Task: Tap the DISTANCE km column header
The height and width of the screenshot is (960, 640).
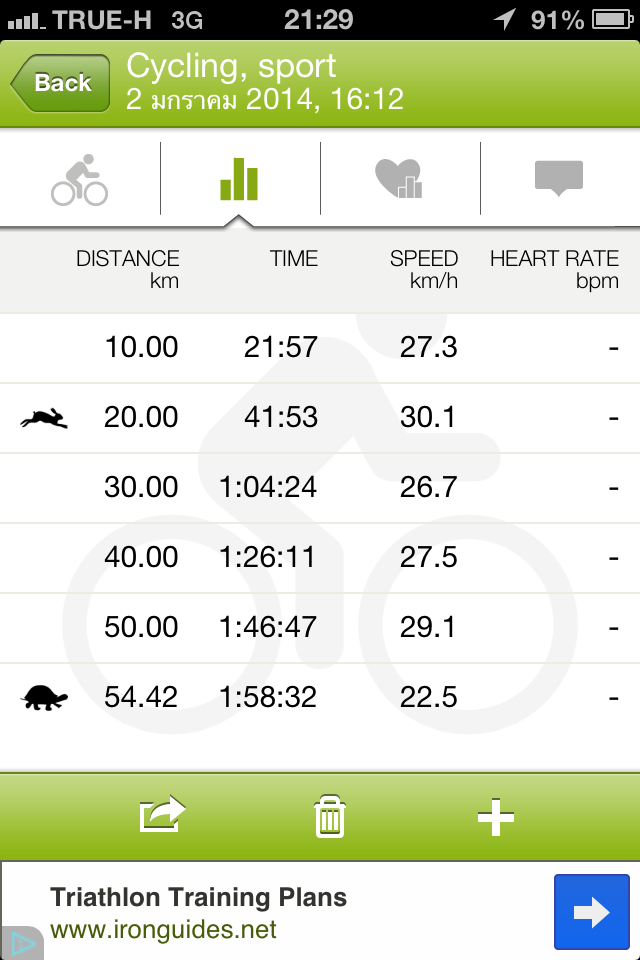Action: coord(127,269)
